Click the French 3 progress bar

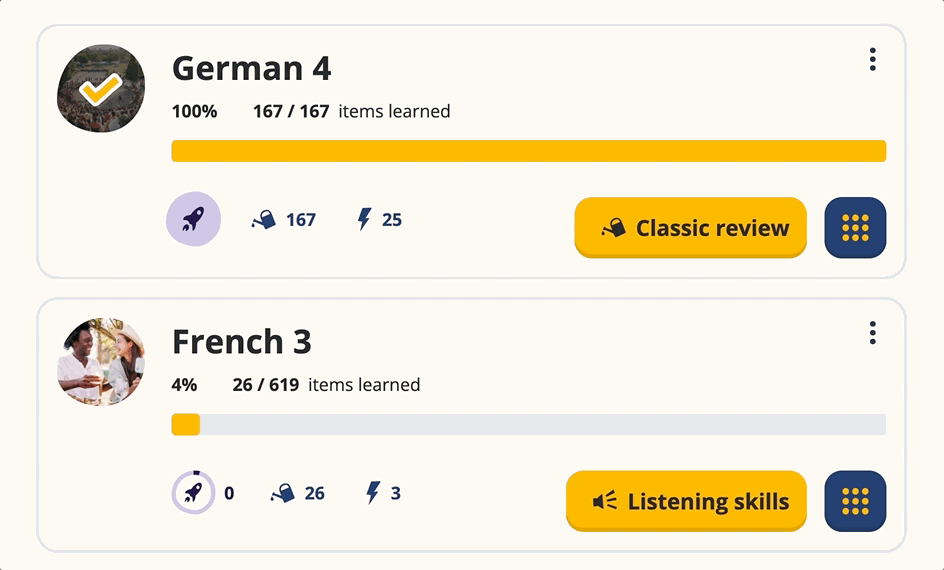pyautogui.click(x=528, y=424)
